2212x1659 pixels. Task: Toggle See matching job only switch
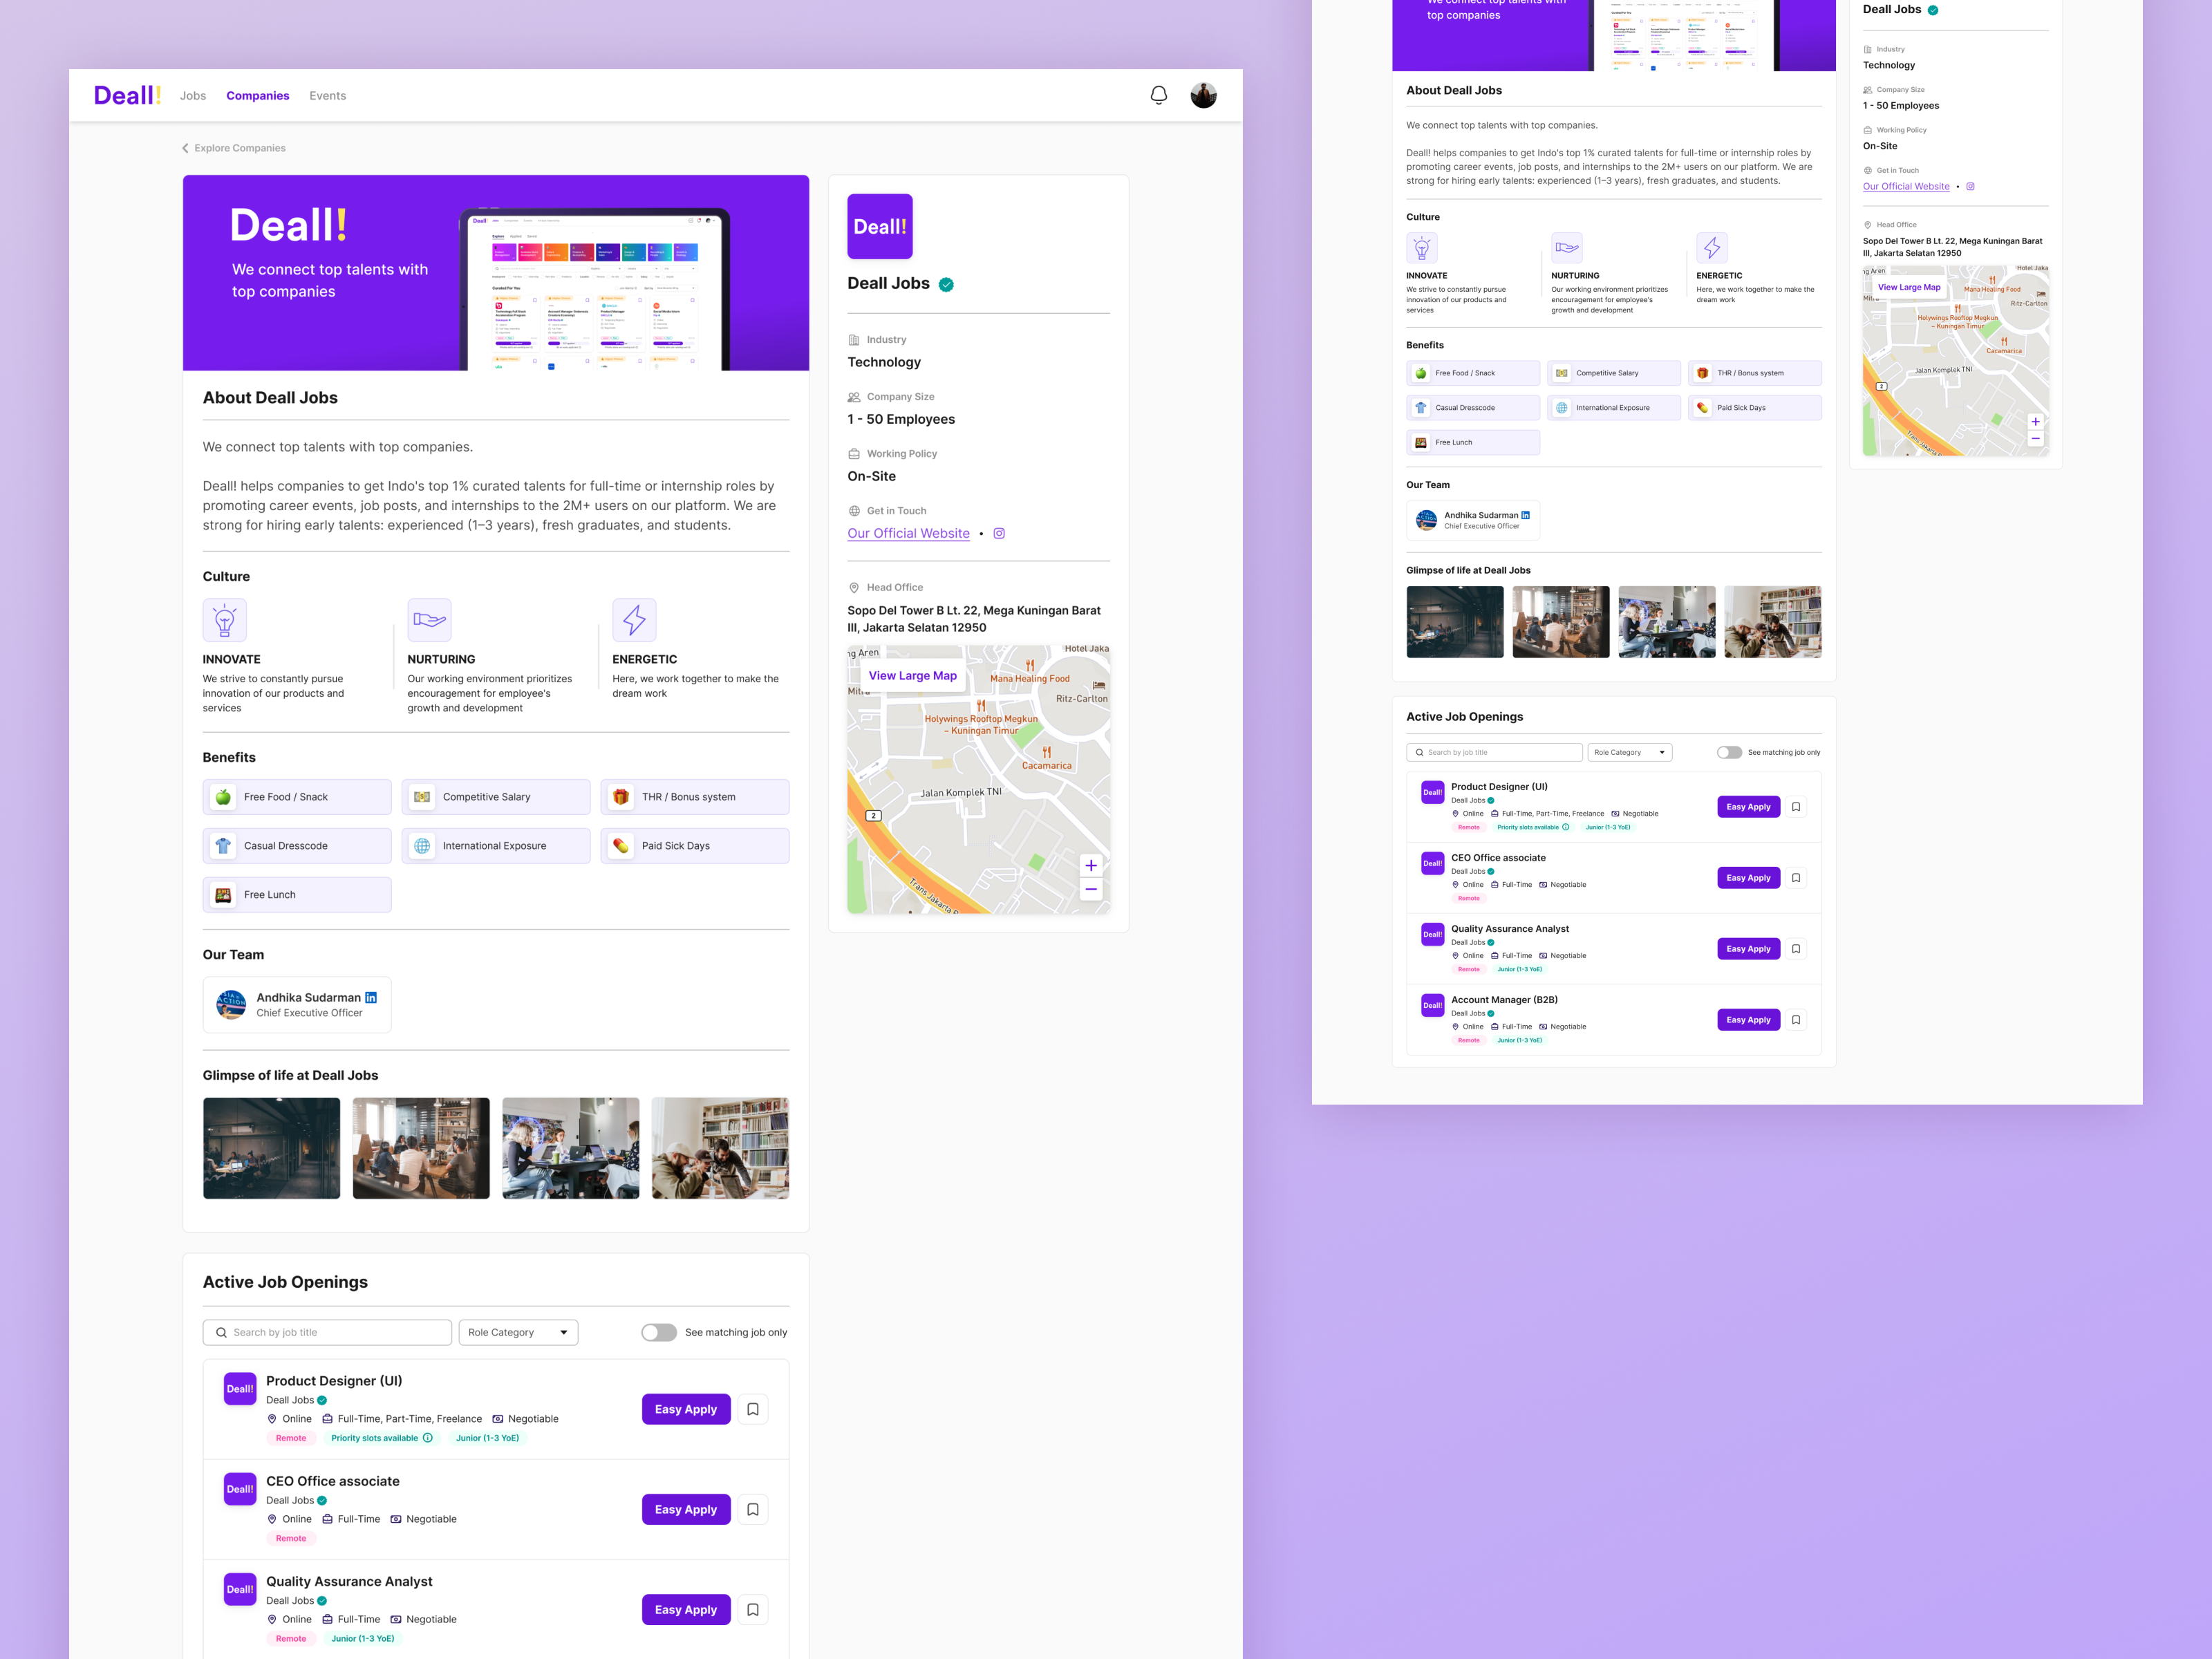point(659,1332)
